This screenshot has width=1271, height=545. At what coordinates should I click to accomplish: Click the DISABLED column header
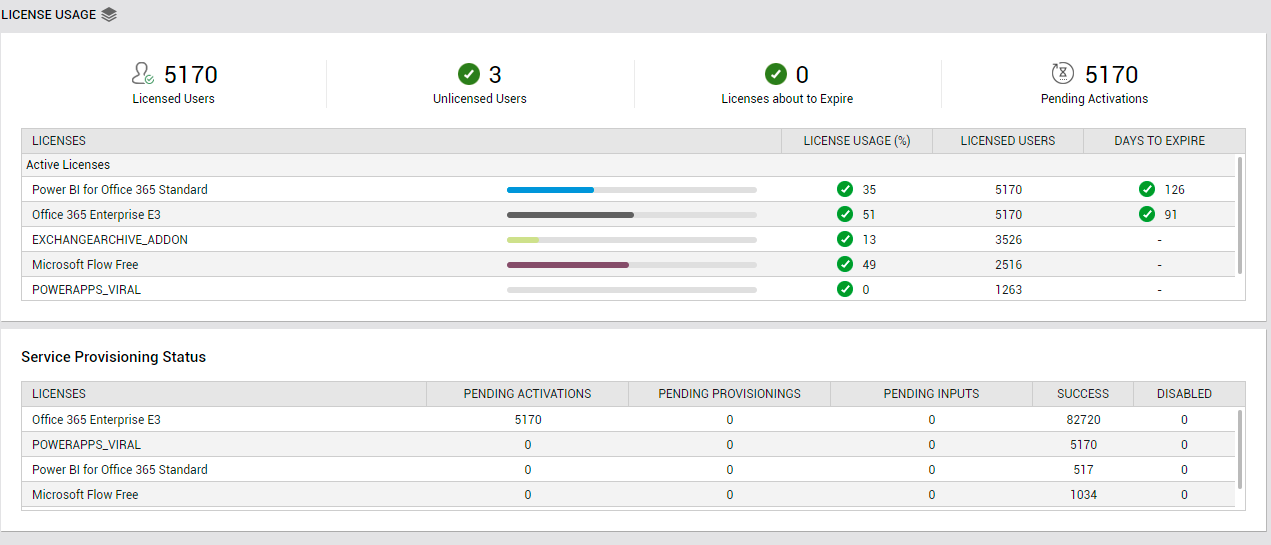1184,394
